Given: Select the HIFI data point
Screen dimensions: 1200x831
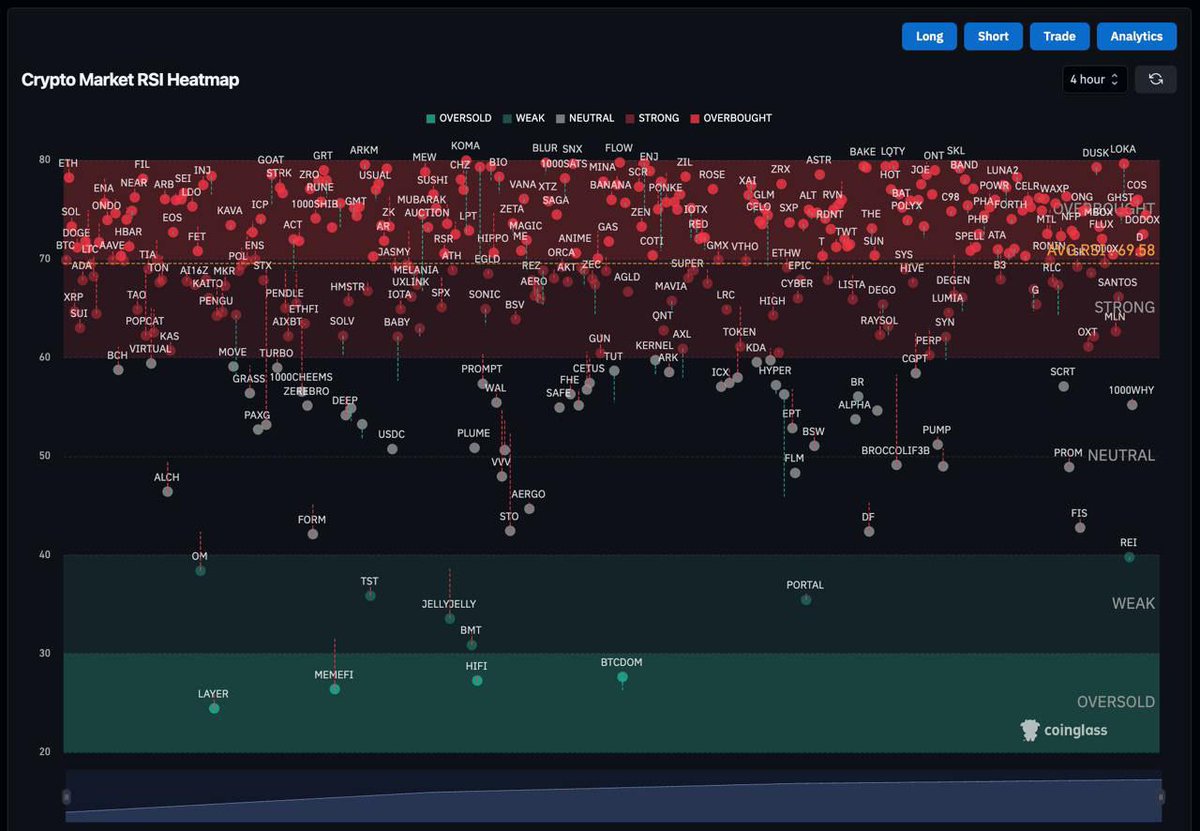Looking at the screenshot, I should 477,680.
